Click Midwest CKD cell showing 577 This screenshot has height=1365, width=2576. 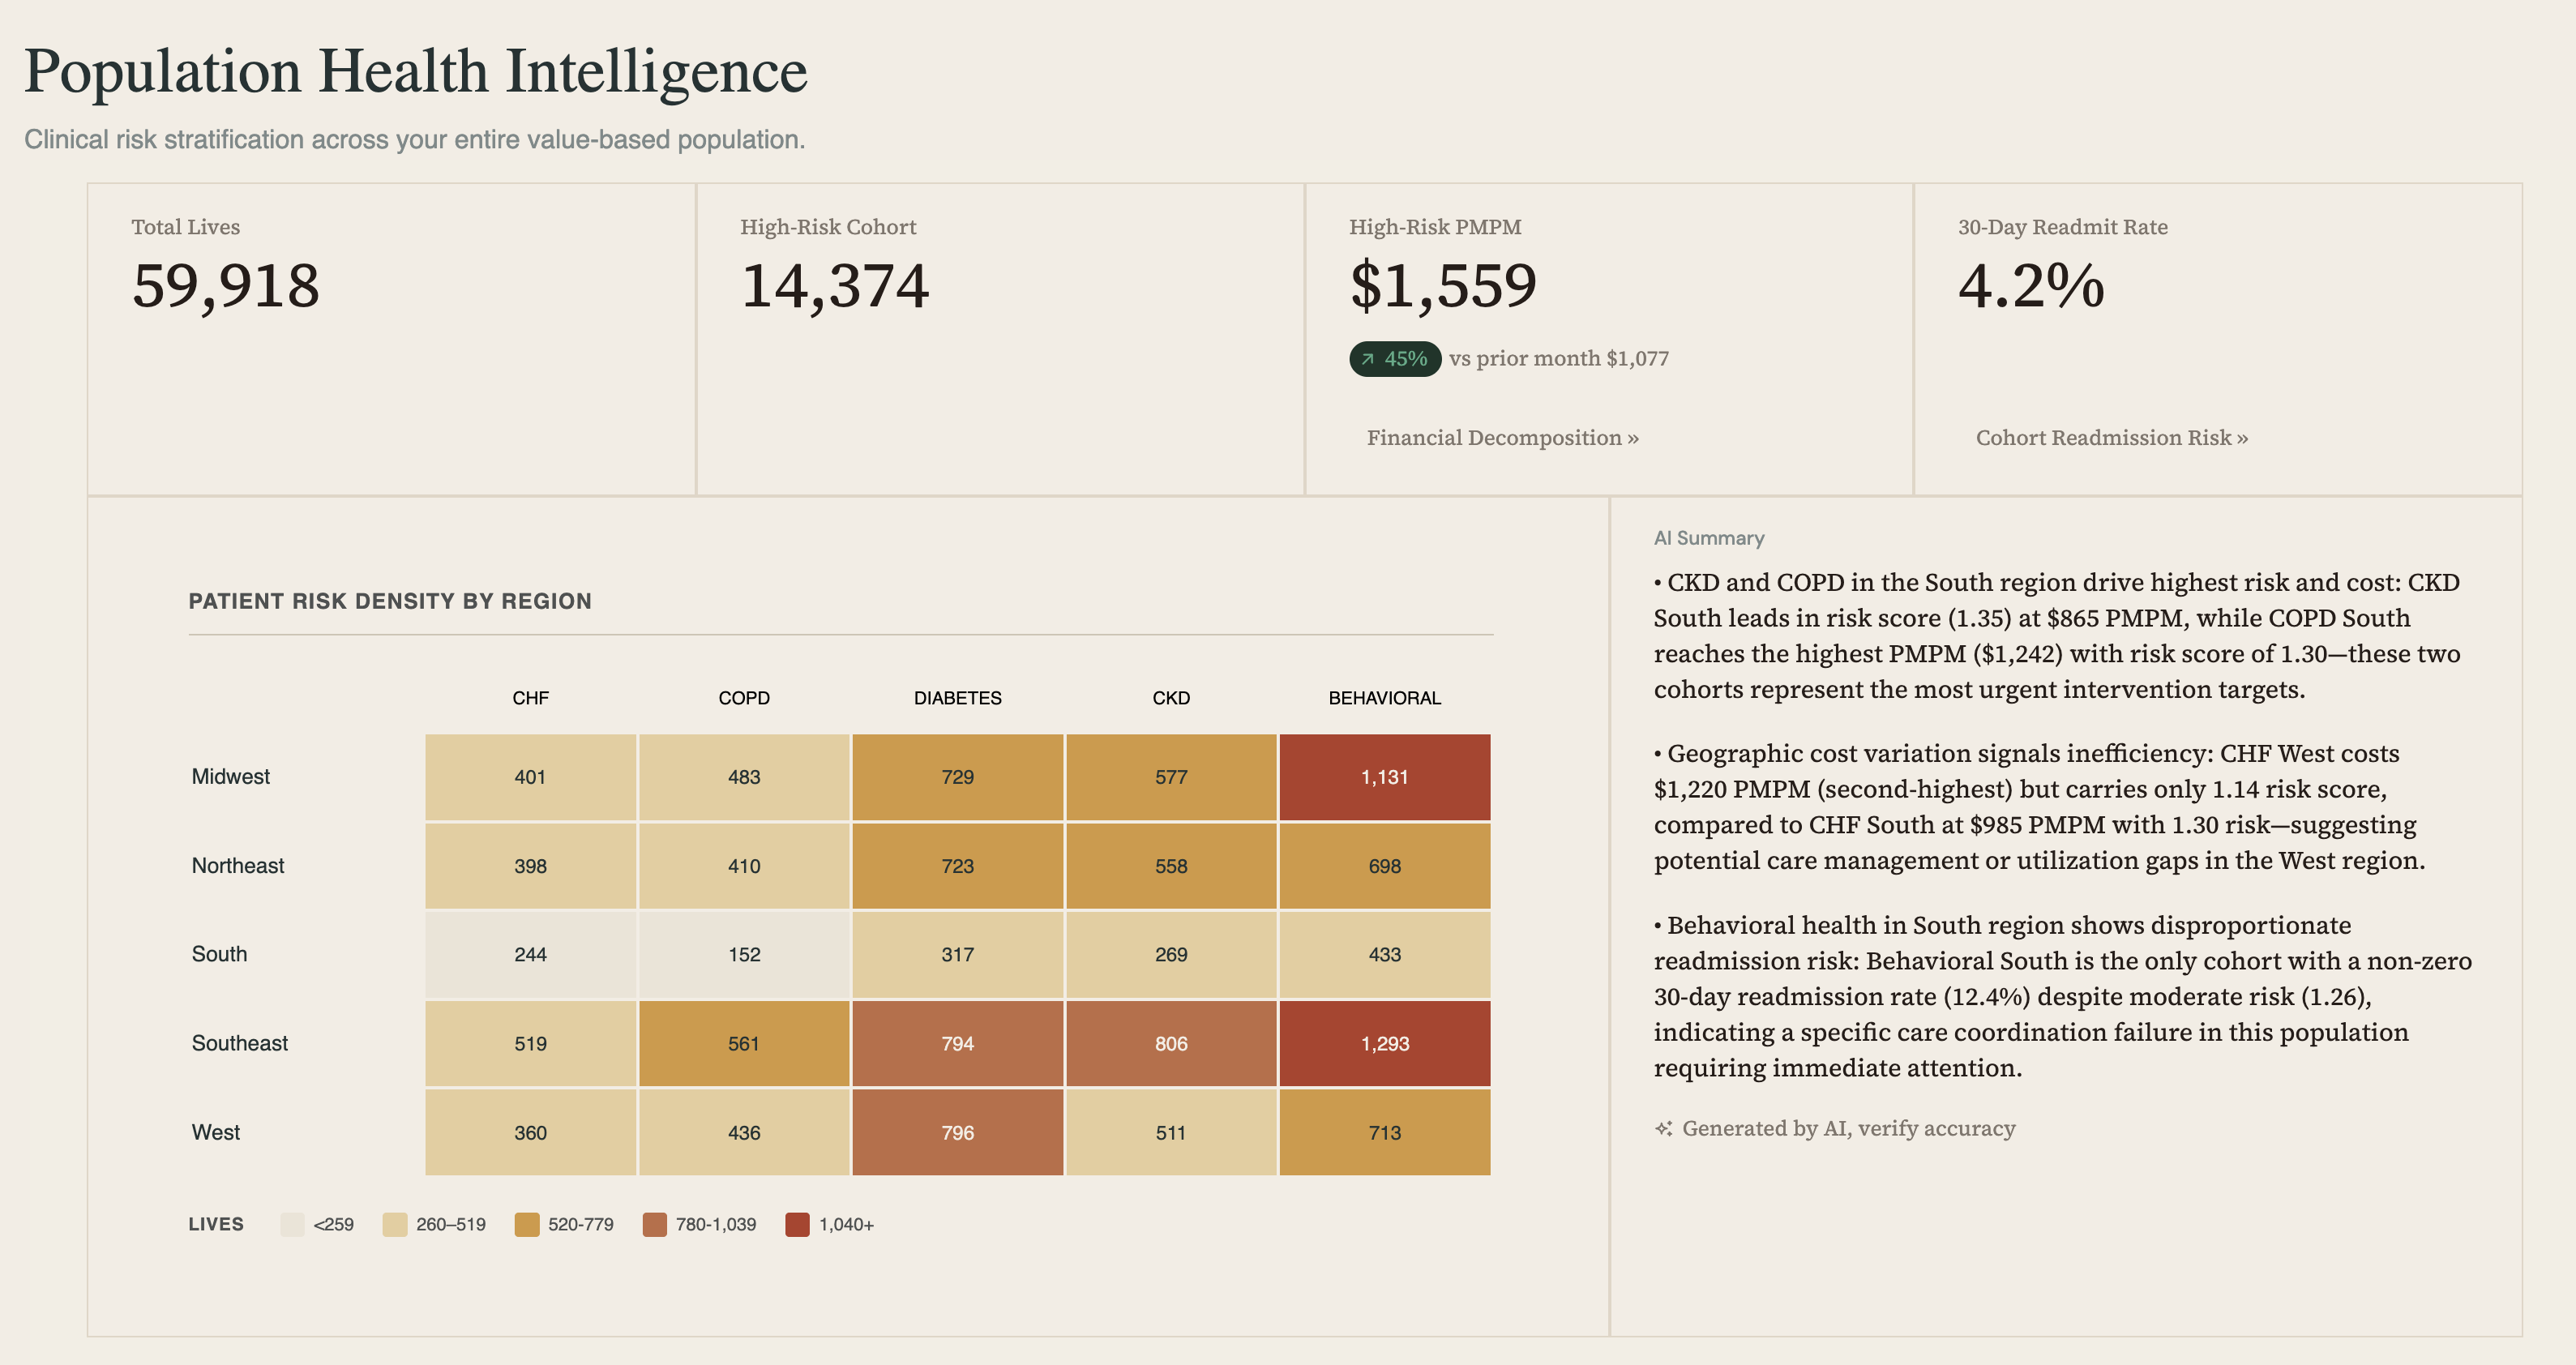coord(1171,777)
